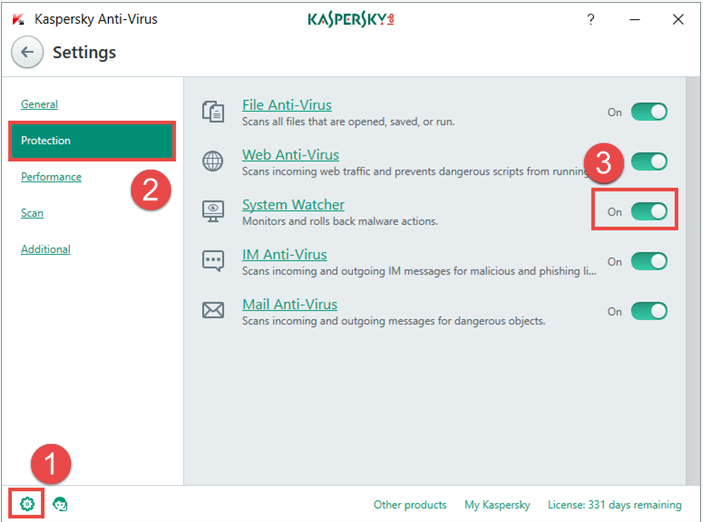Open the My Kaspersky link
This screenshot has width=703, height=522.
click(497, 505)
